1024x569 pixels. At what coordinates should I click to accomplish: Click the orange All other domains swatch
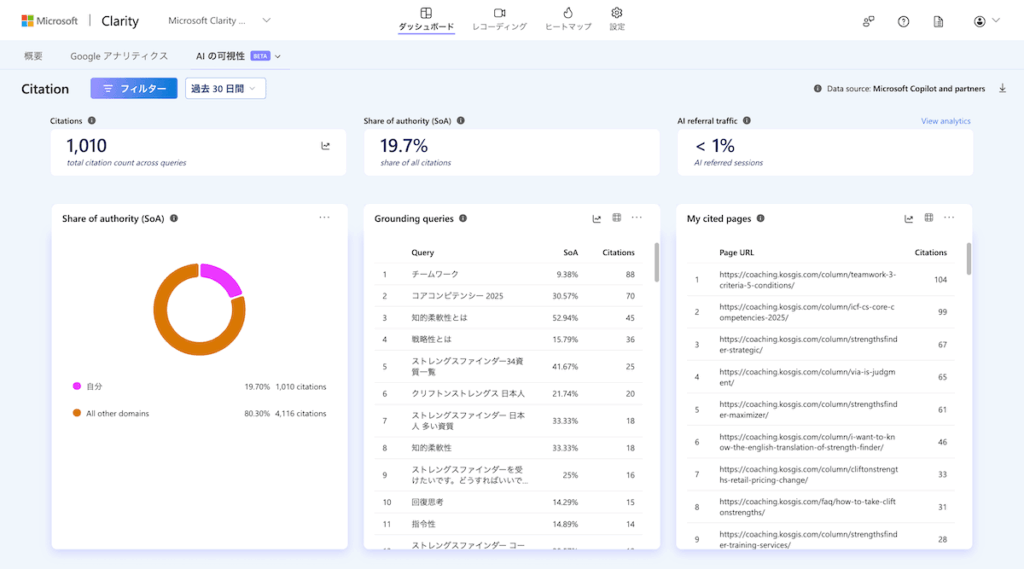point(76,413)
